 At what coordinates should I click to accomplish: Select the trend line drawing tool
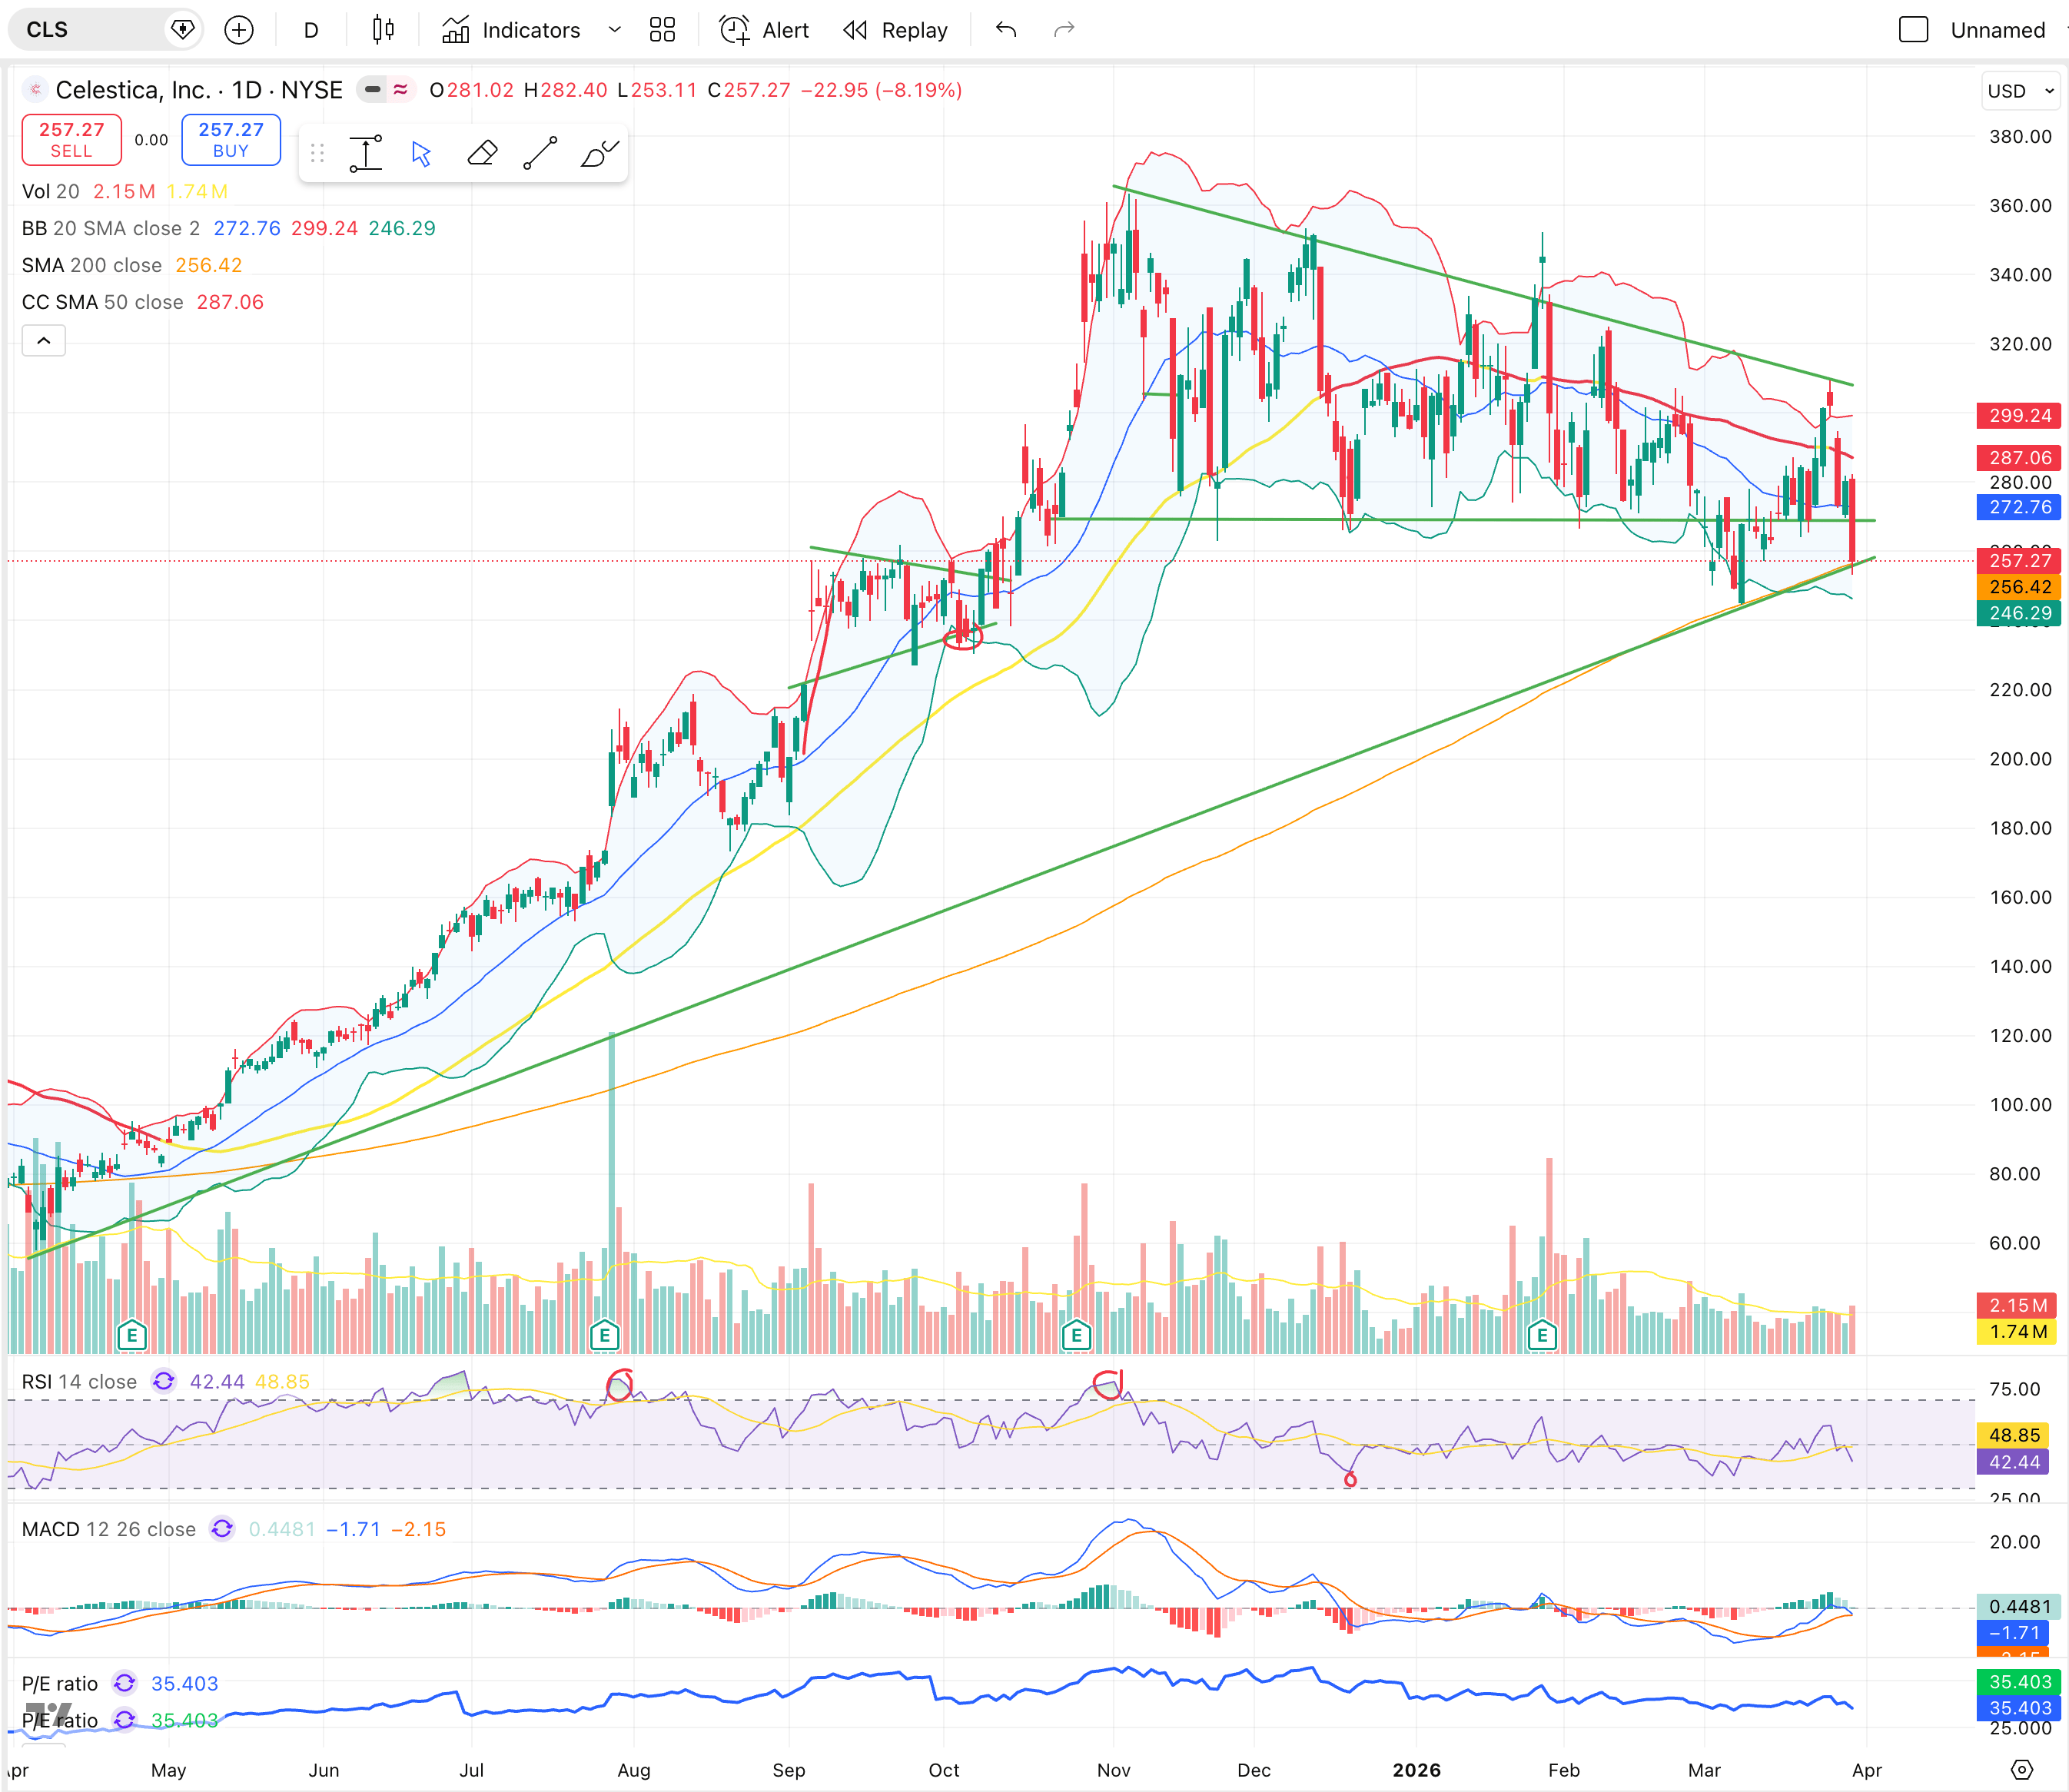(x=540, y=153)
